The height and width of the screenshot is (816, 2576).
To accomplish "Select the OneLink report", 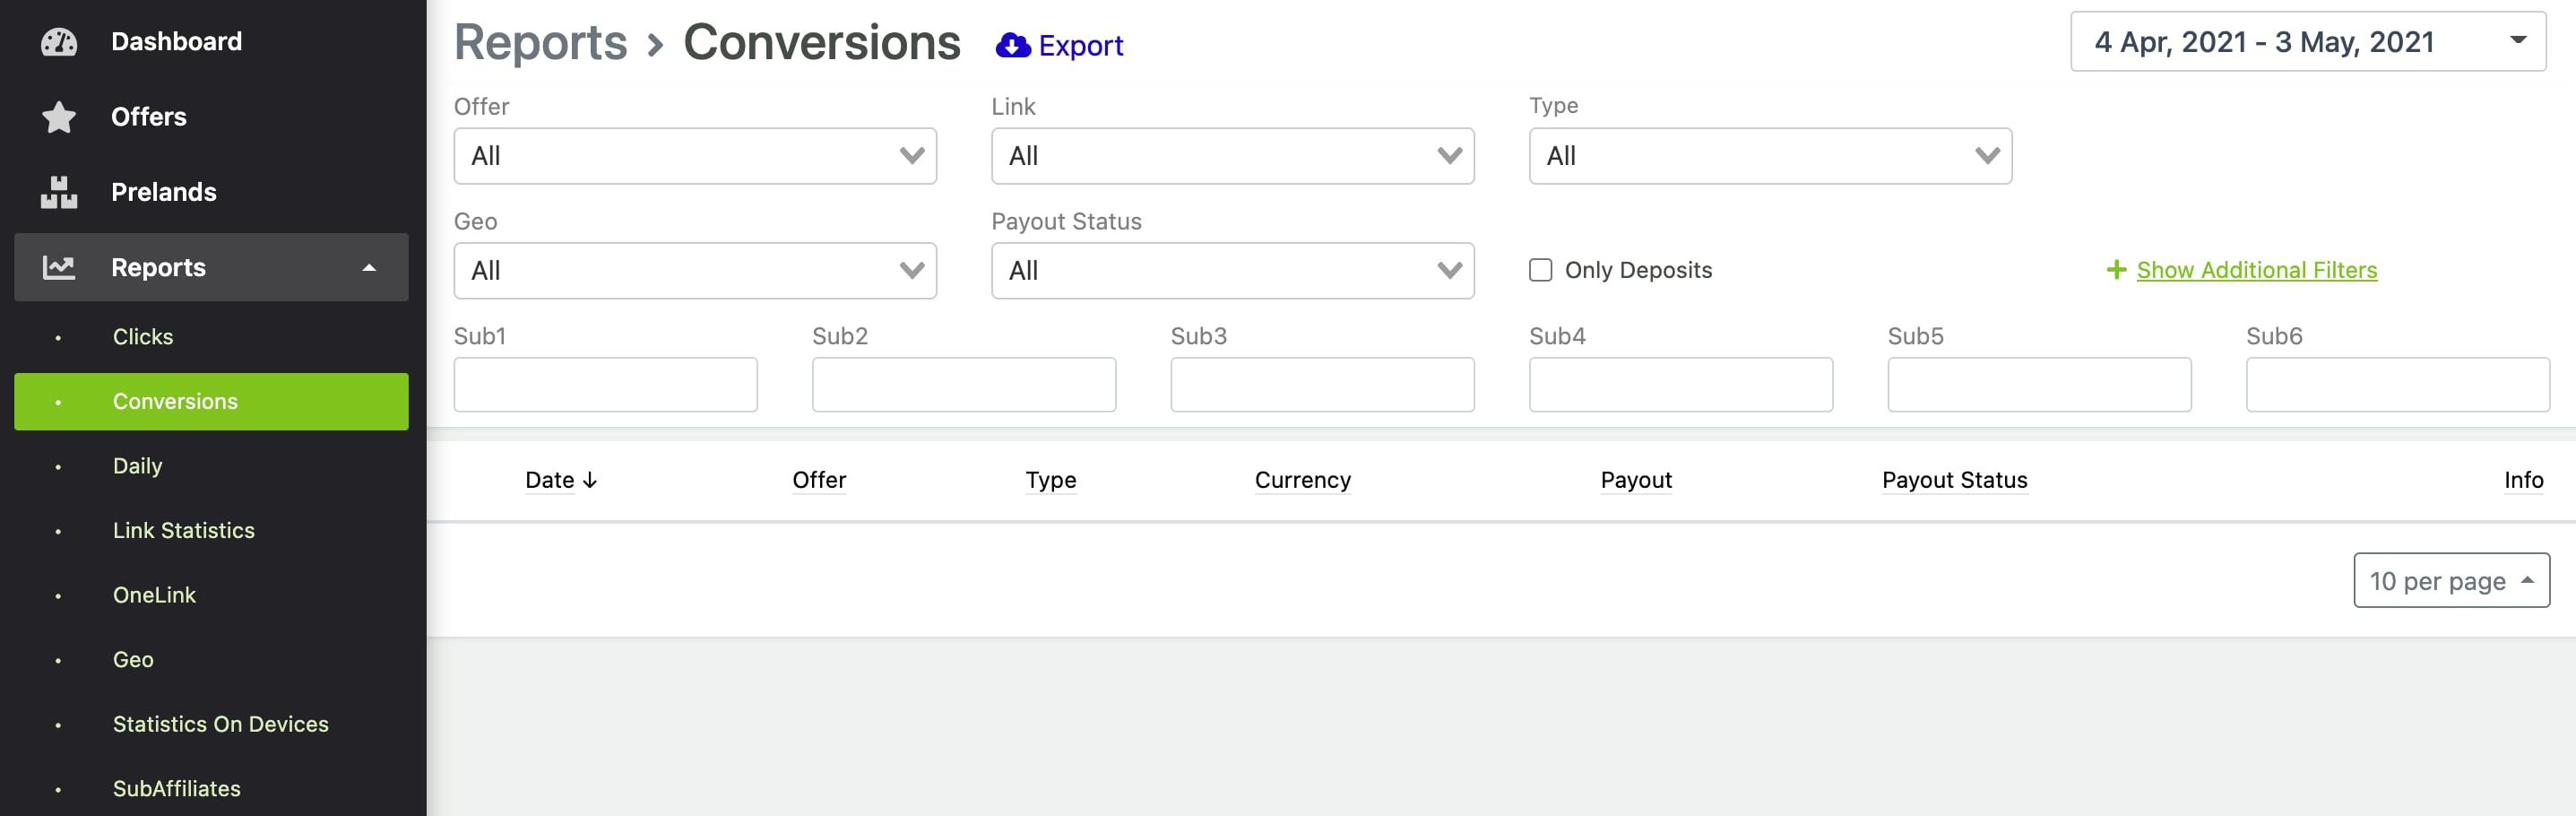I will (x=154, y=595).
